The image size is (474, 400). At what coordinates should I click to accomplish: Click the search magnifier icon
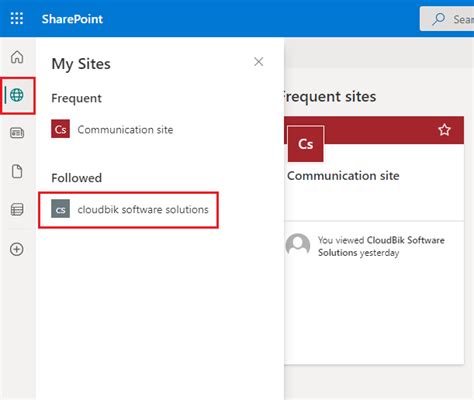pyautogui.click(x=439, y=19)
